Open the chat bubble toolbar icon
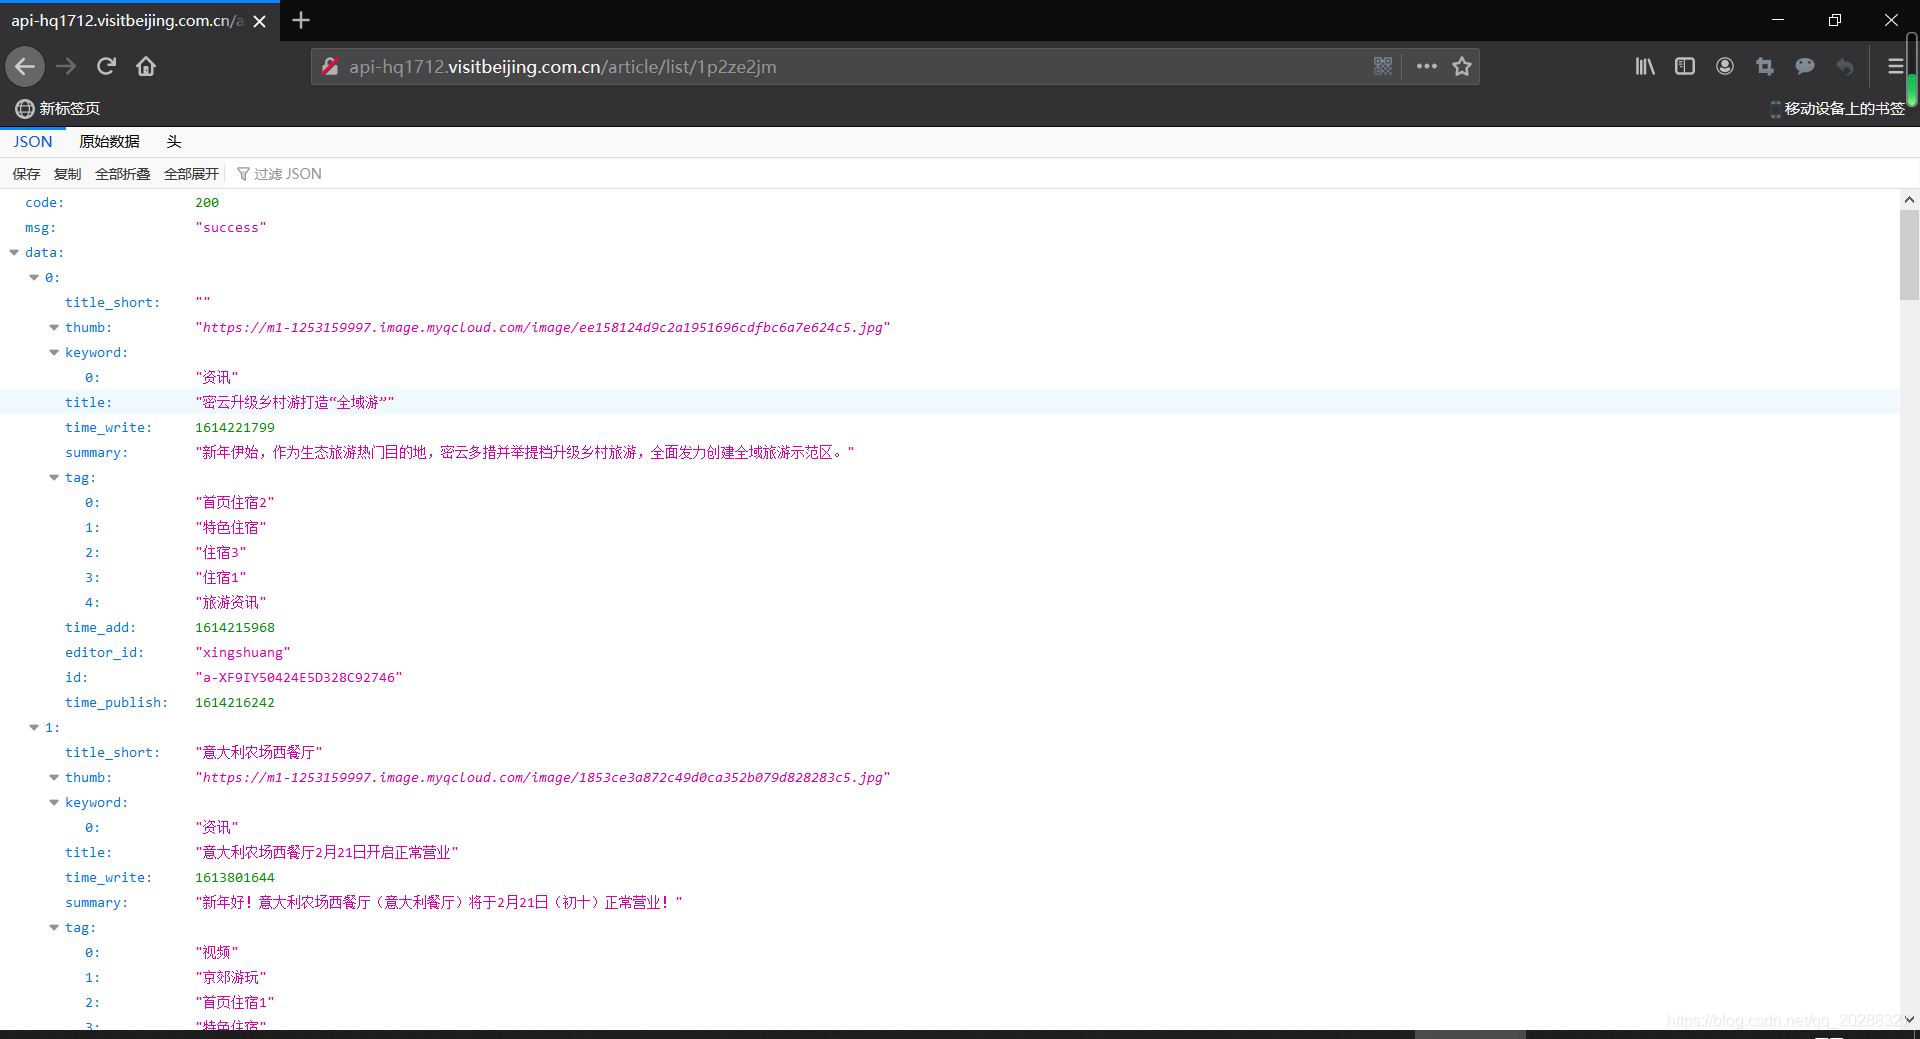The height and width of the screenshot is (1039, 1920). 1805,67
